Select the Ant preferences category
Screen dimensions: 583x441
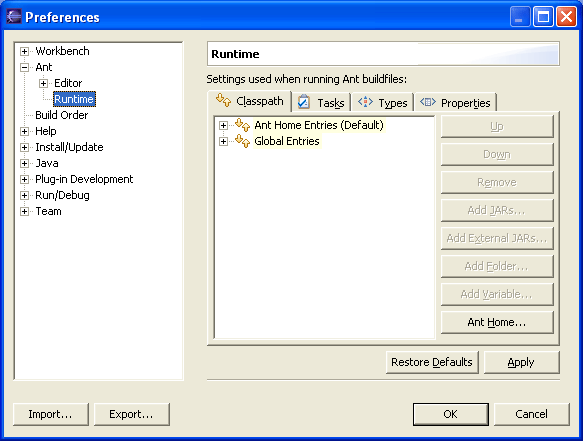click(x=44, y=67)
